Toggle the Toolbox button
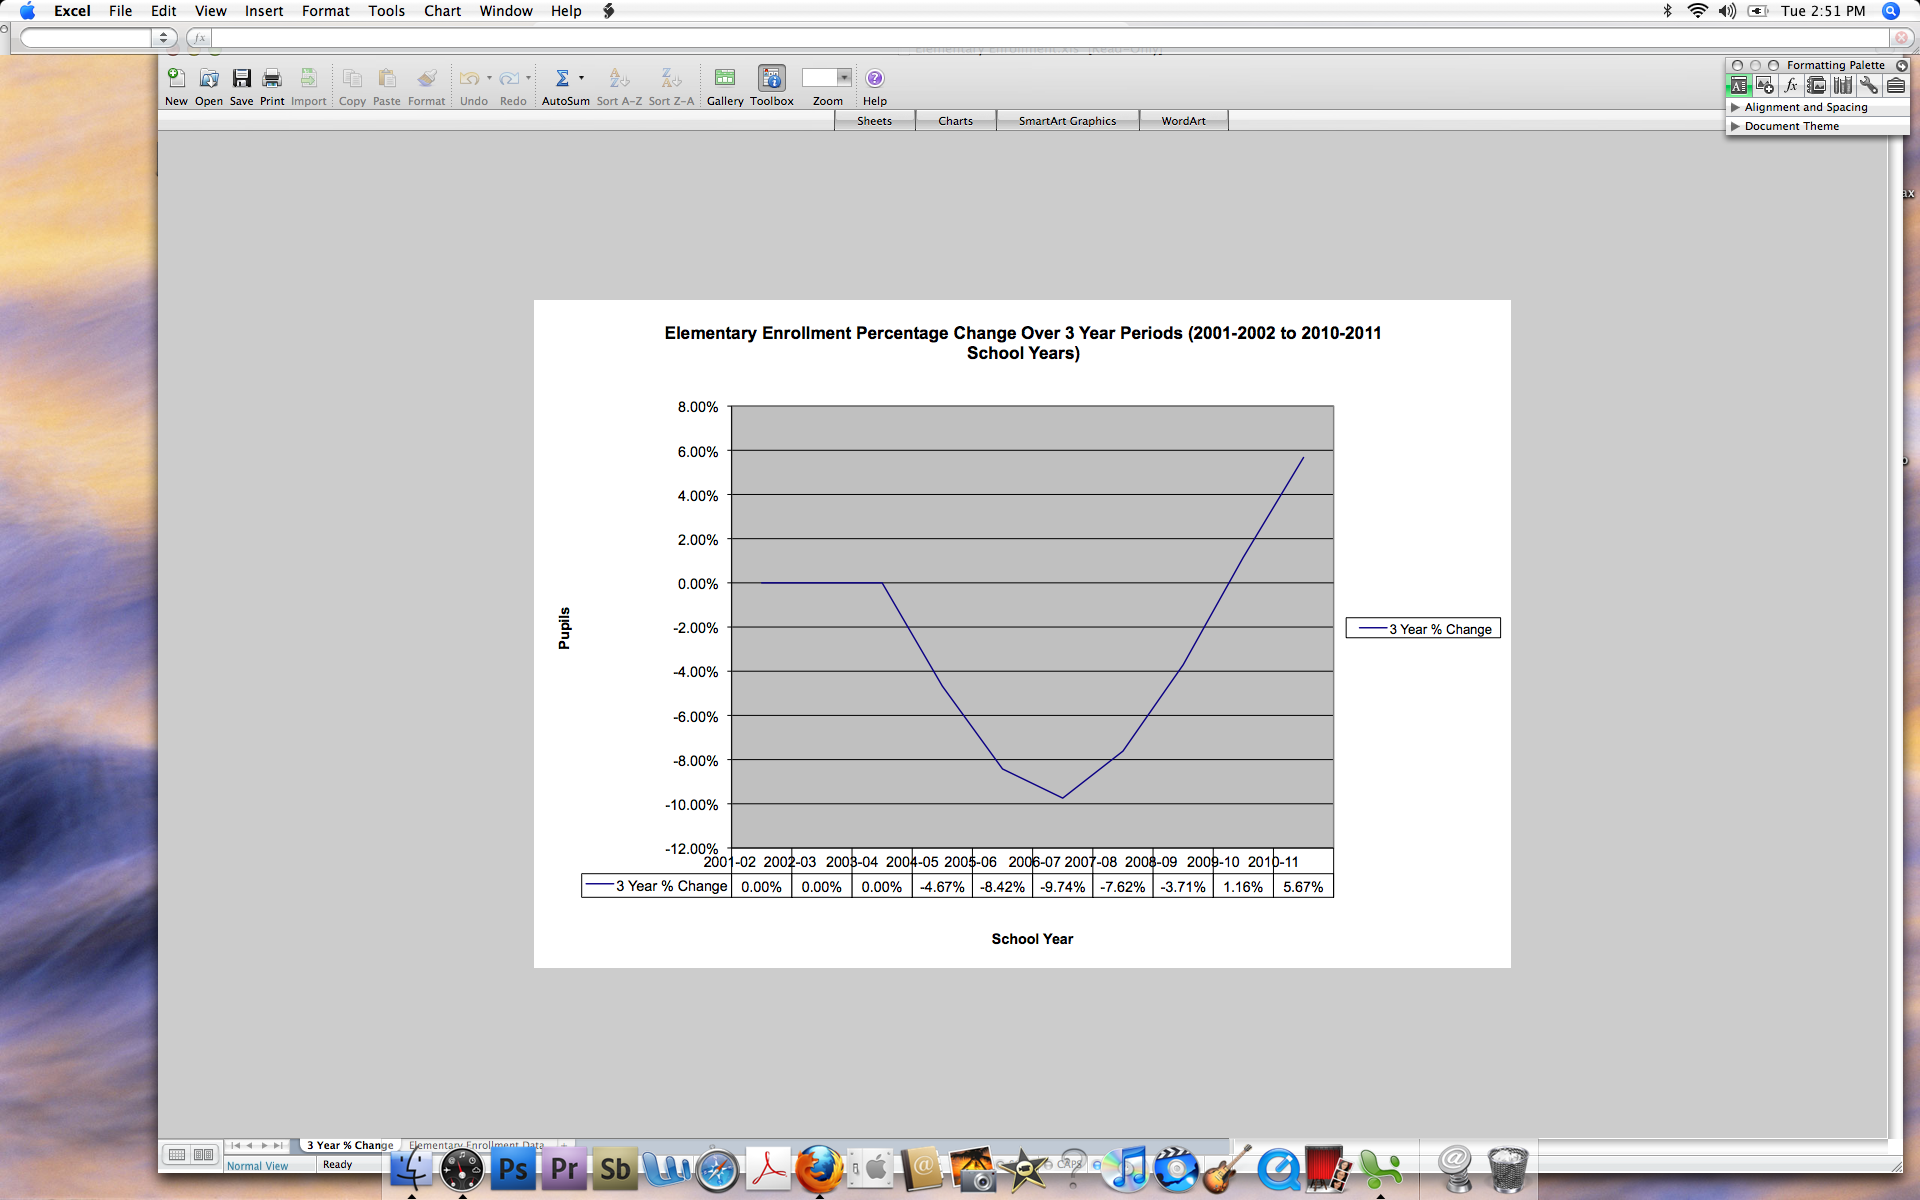 (x=771, y=79)
